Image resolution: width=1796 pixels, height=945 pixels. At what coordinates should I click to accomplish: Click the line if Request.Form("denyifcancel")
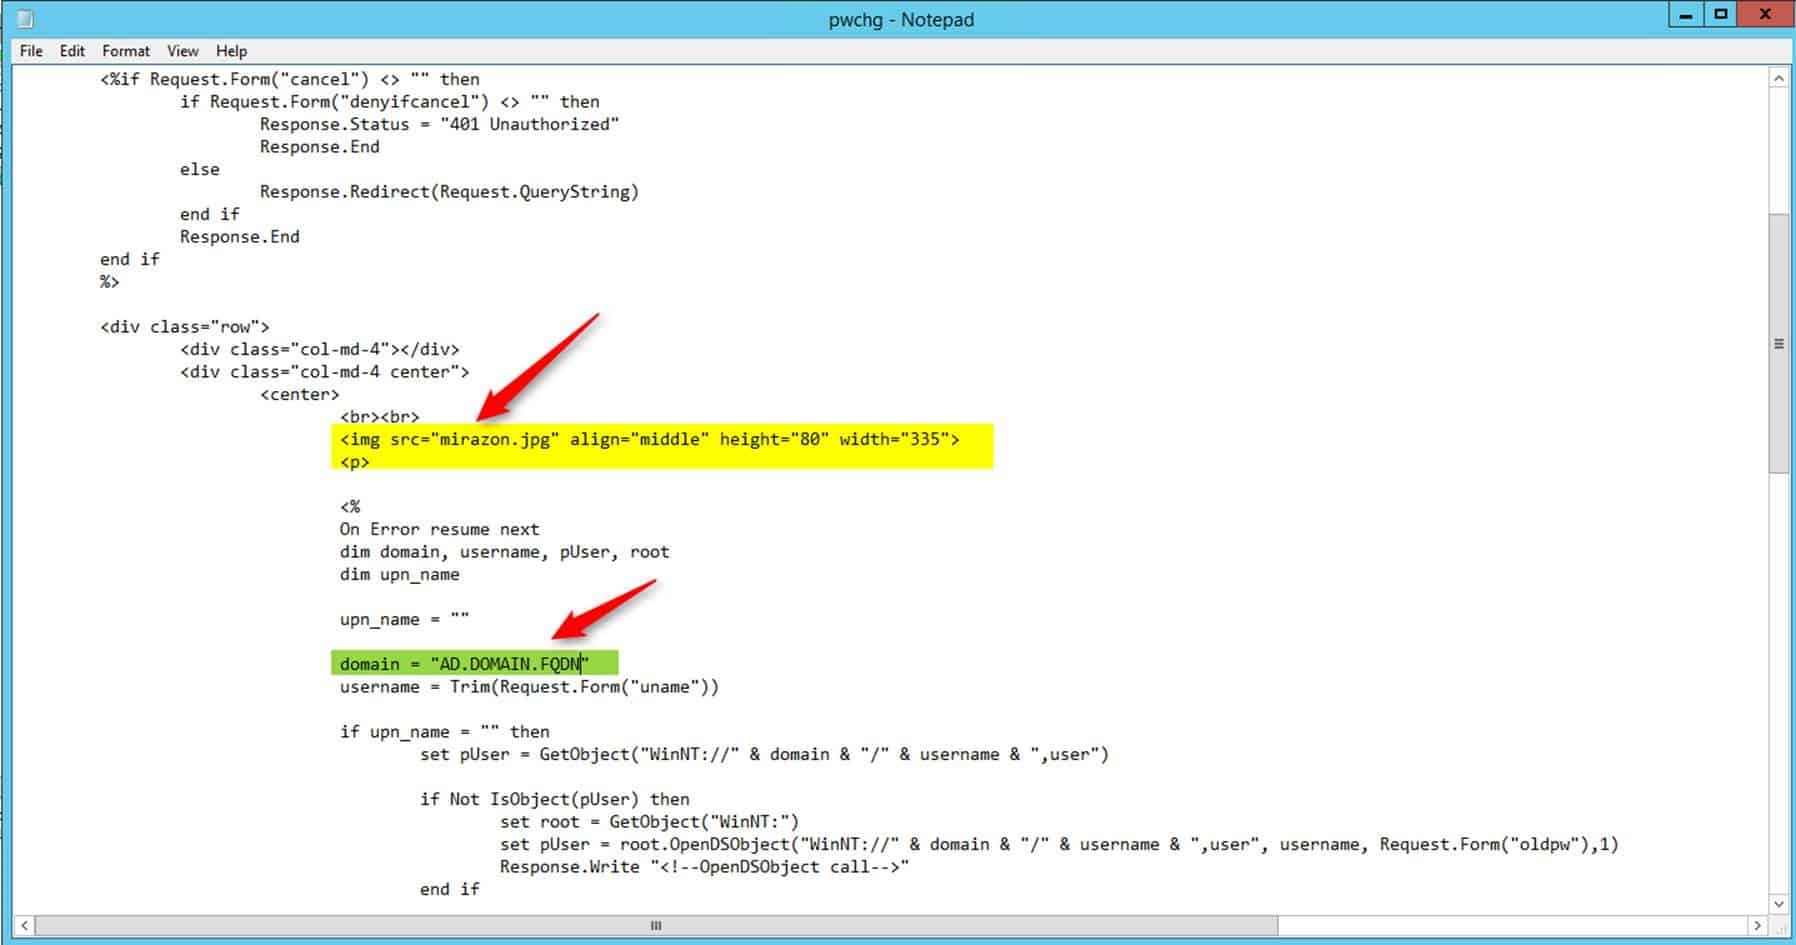click(389, 102)
